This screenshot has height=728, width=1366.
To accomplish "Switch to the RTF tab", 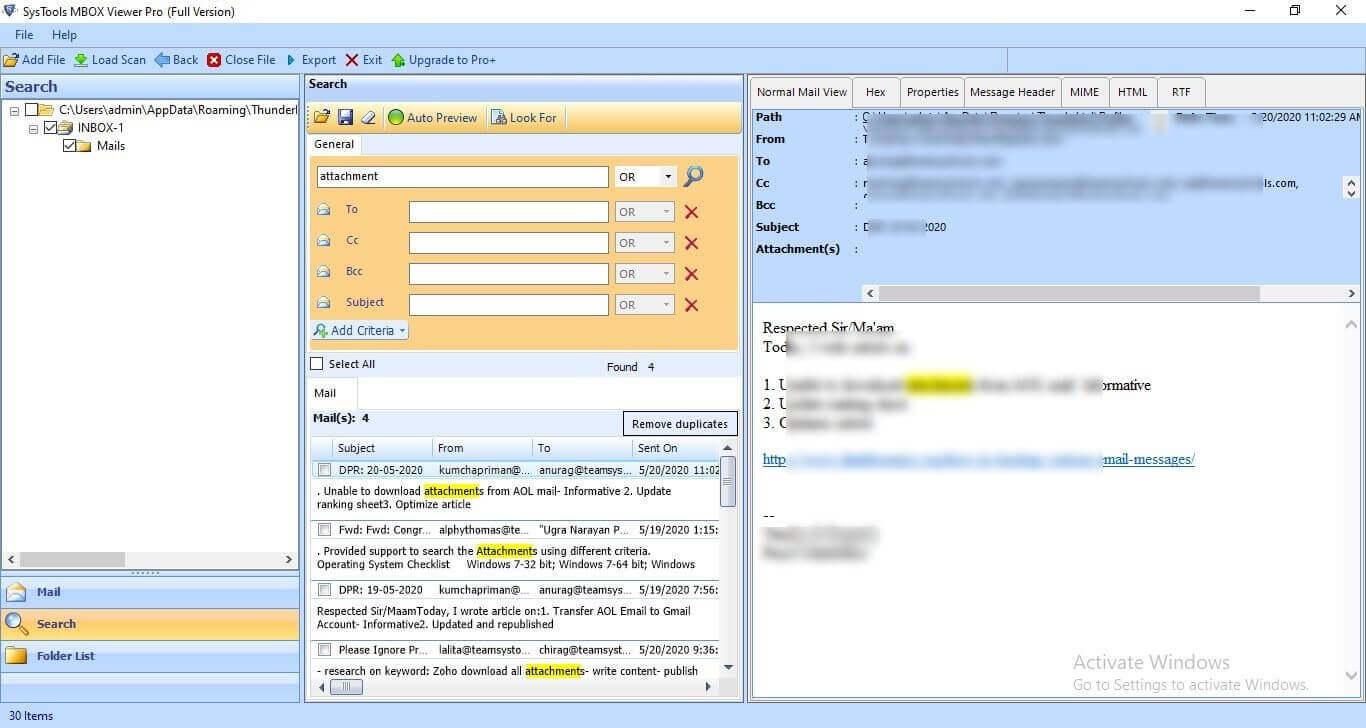I will pyautogui.click(x=1181, y=92).
